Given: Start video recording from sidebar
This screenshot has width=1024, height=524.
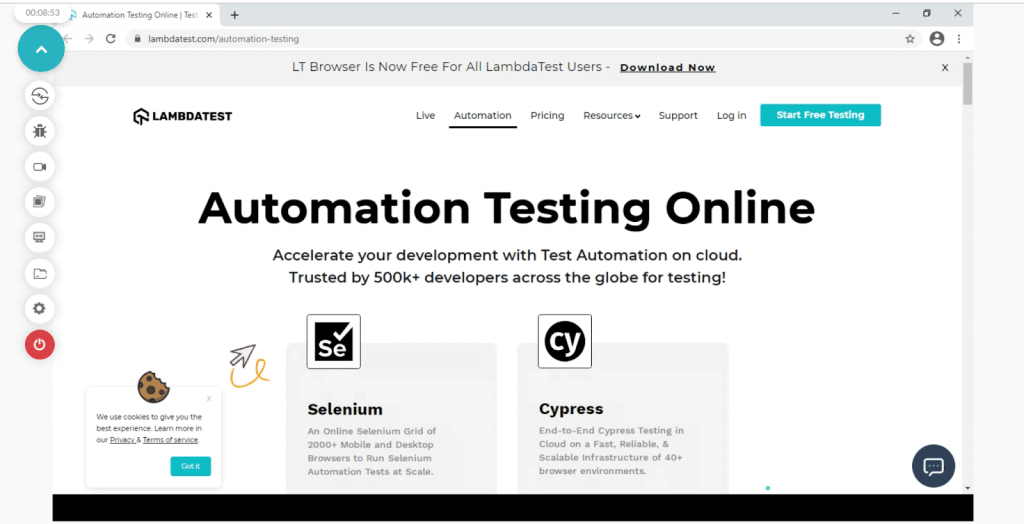Looking at the screenshot, I should [40, 167].
